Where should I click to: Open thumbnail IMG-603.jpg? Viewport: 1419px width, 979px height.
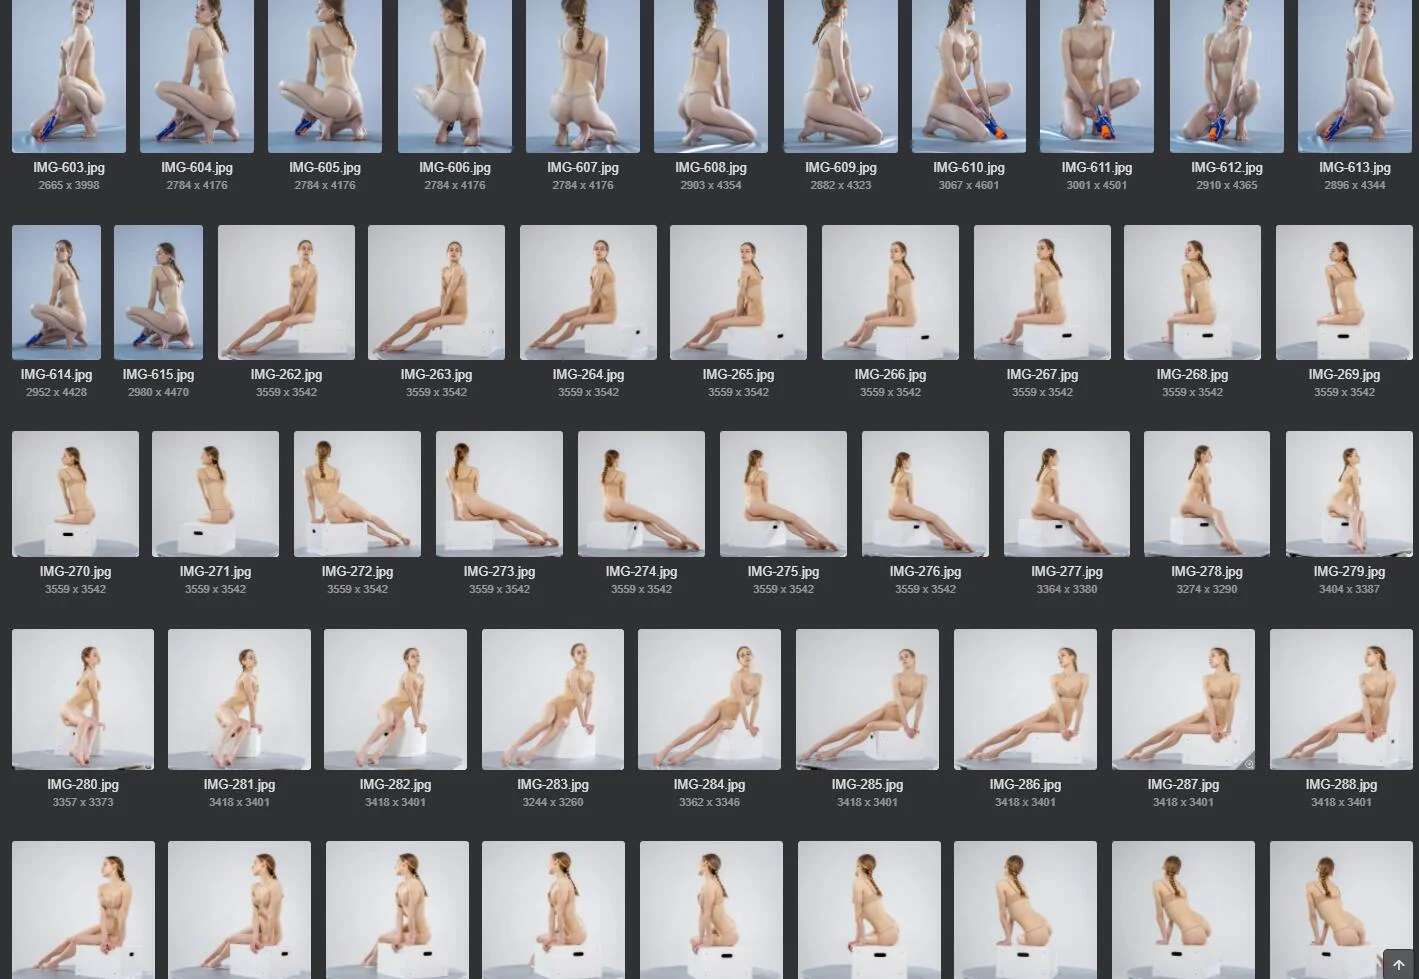pos(69,76)
